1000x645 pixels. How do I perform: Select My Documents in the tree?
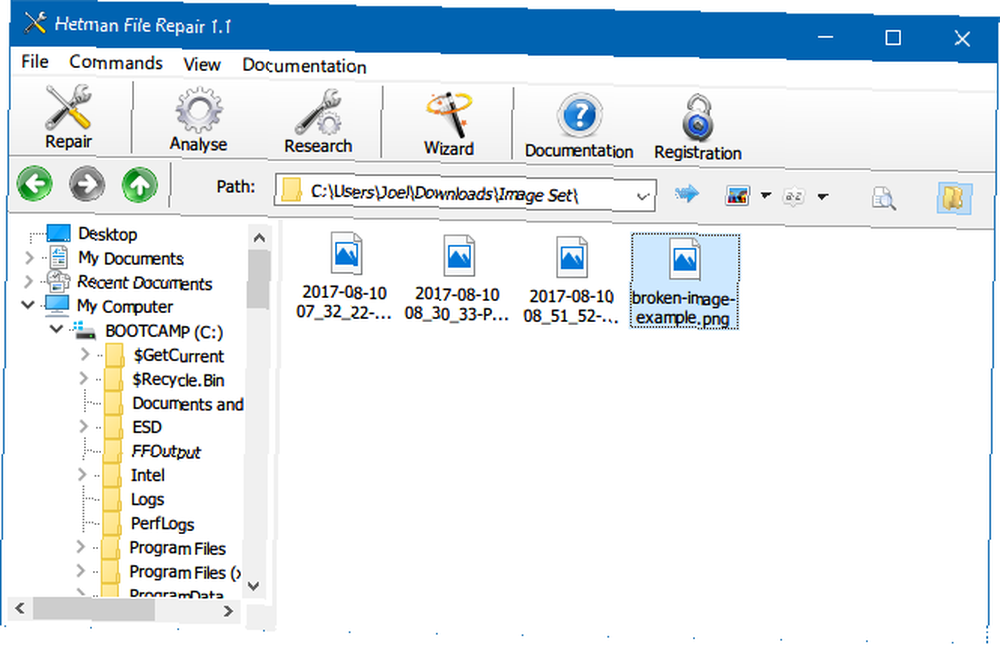pyautogui.click(x=131, y=258)
